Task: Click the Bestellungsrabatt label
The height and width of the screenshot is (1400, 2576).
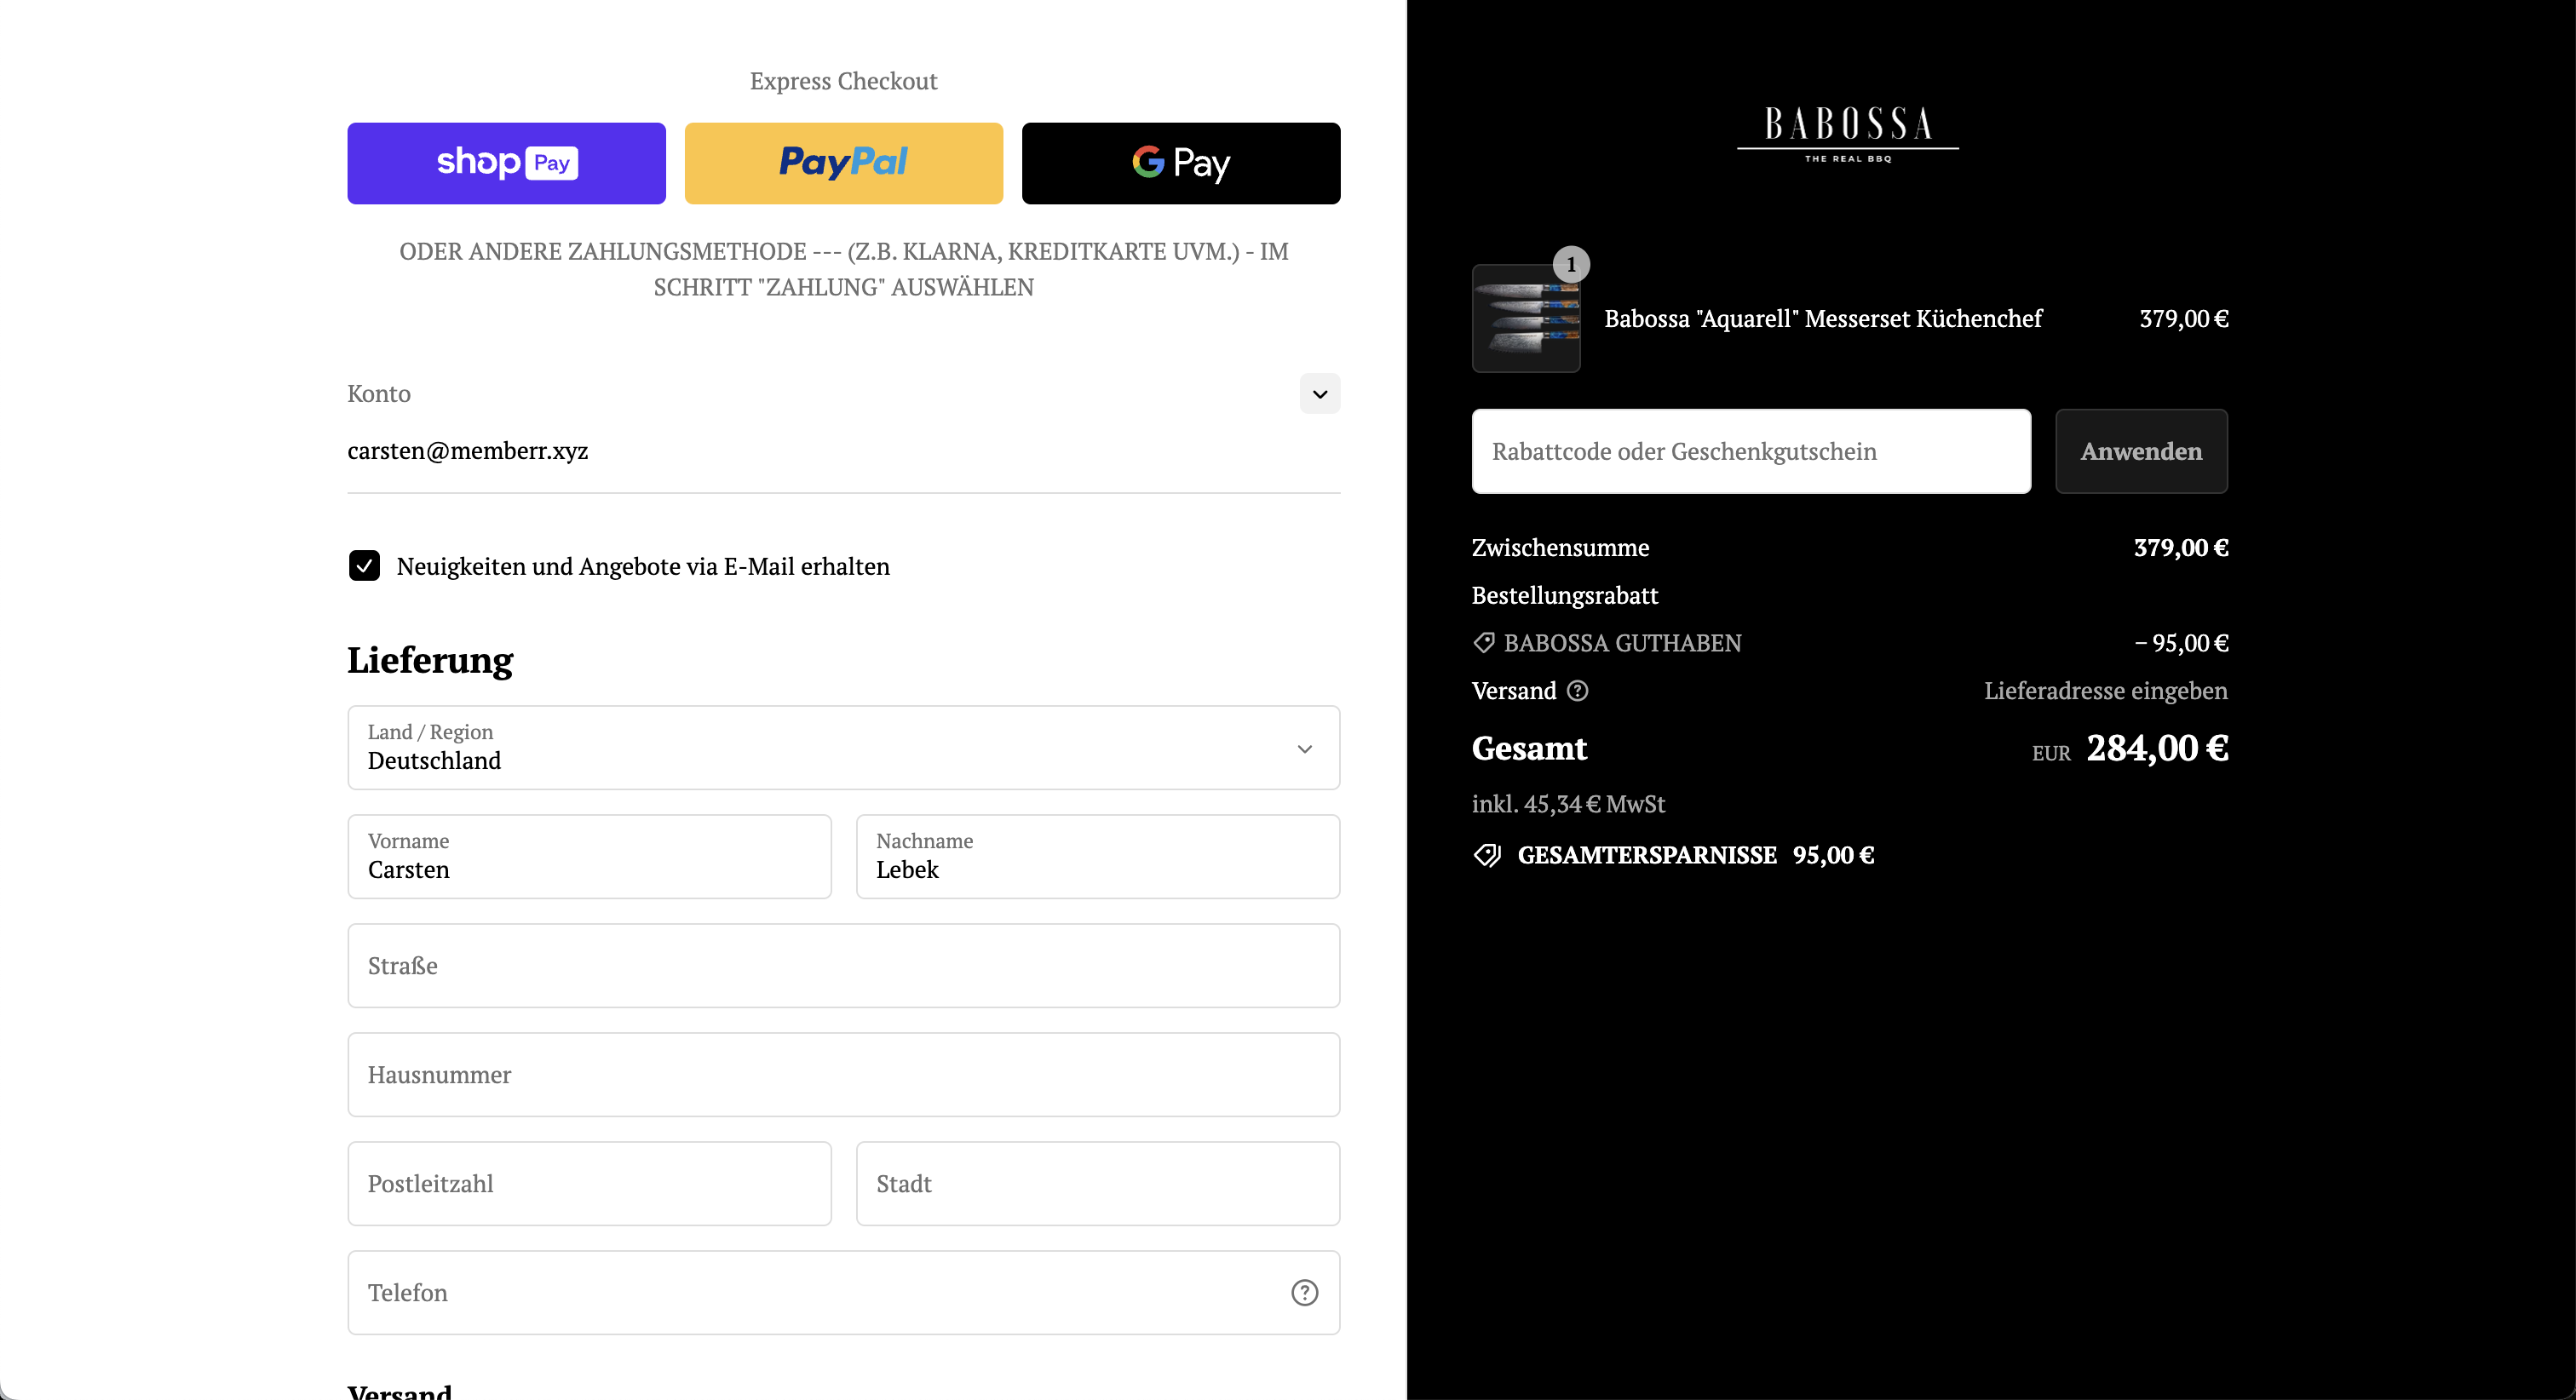Action: [x=1565, y=596]
